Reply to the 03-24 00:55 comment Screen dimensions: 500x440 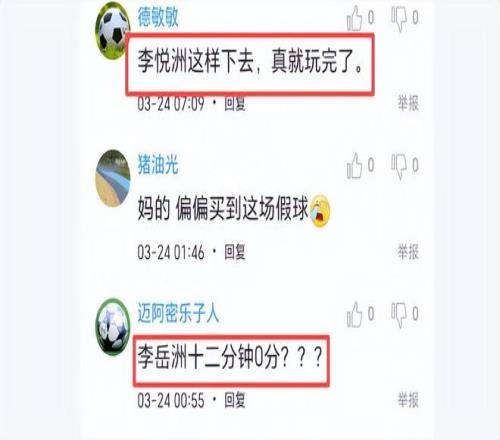[x=235, y=400]
